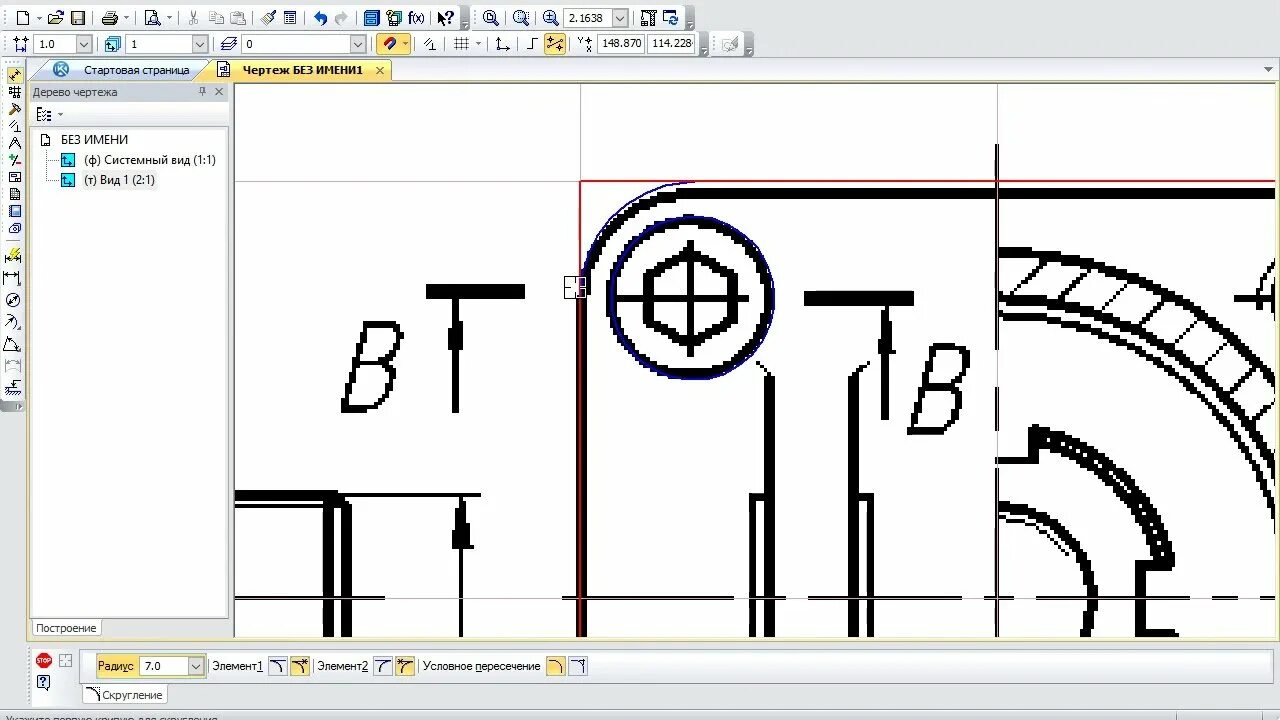Toggle rounding of linear values

(x=554, y=44)
